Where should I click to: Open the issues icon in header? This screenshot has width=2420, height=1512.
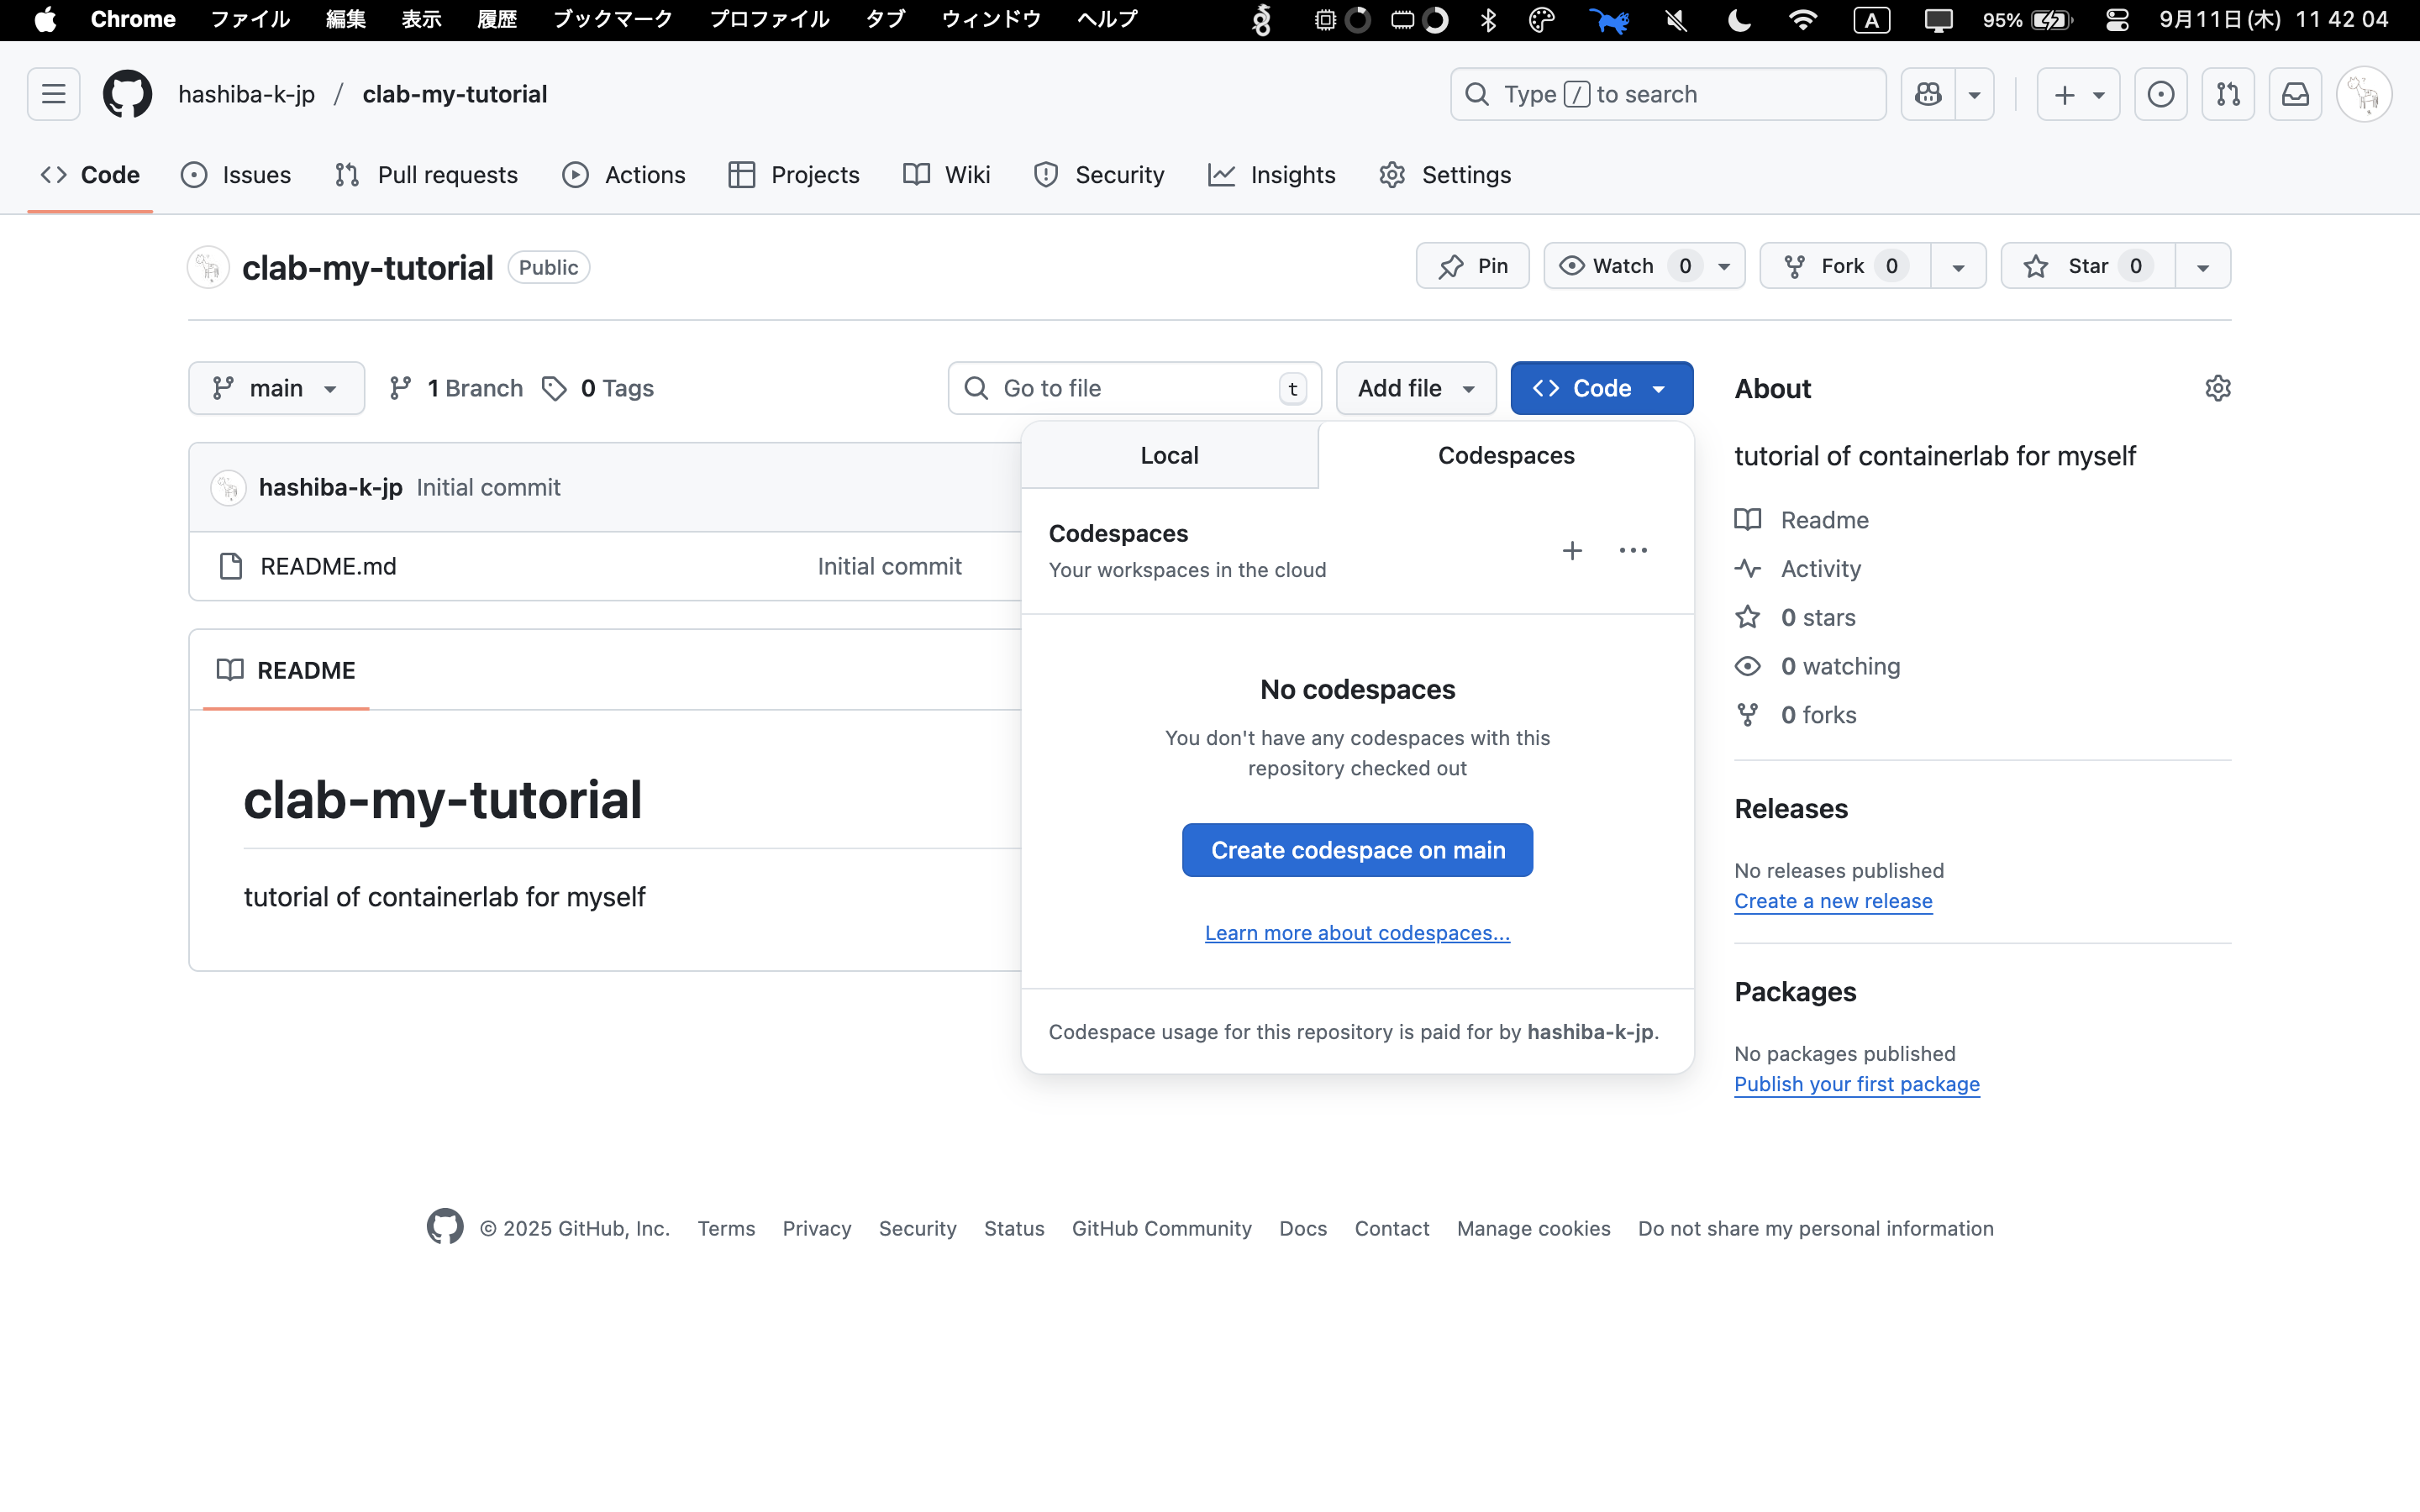pyautogui.click(x=2160, y=94)
